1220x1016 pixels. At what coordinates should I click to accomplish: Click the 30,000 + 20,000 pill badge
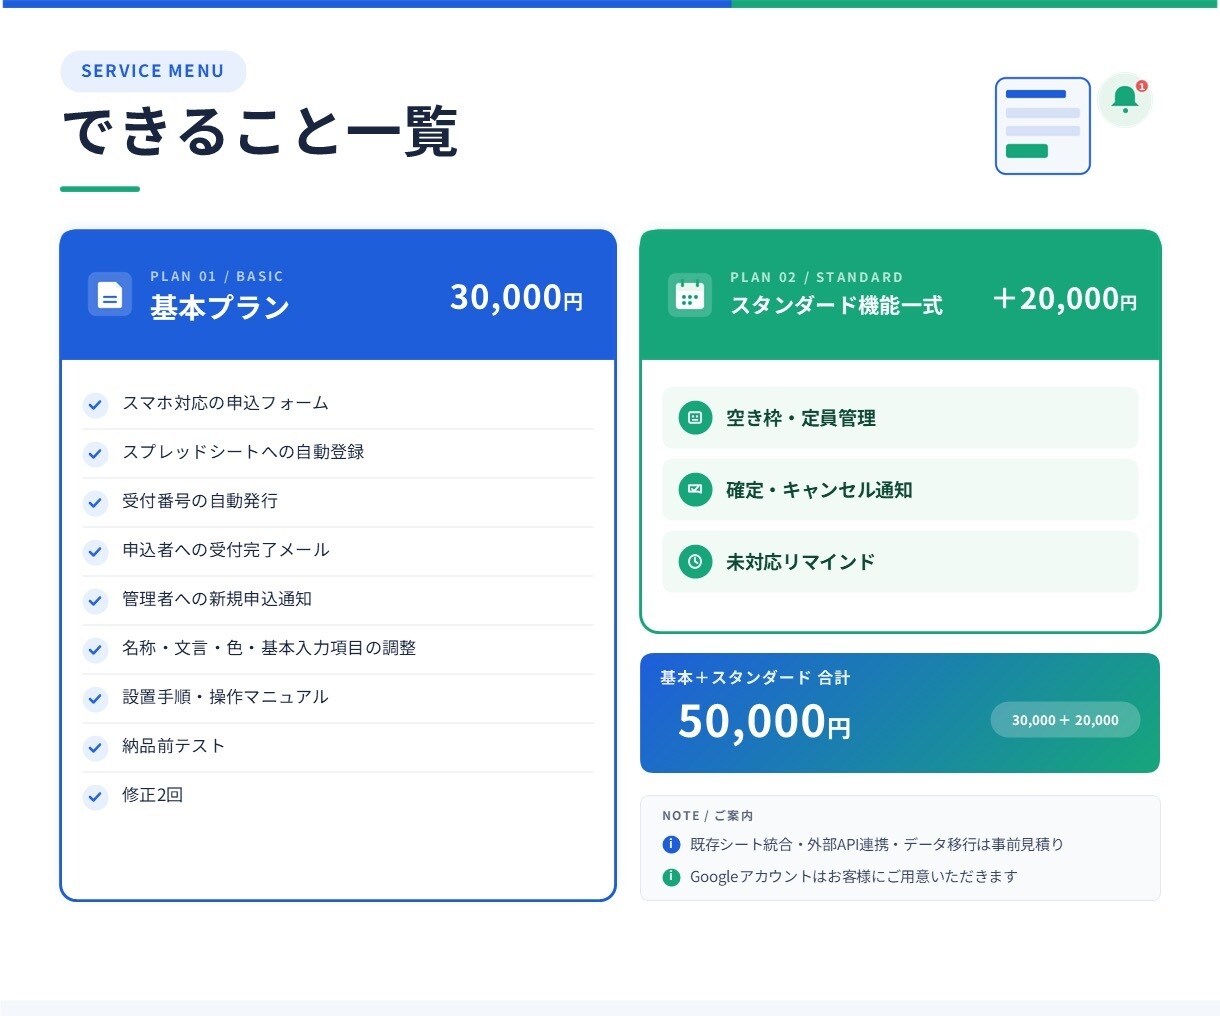(1065, 720)
